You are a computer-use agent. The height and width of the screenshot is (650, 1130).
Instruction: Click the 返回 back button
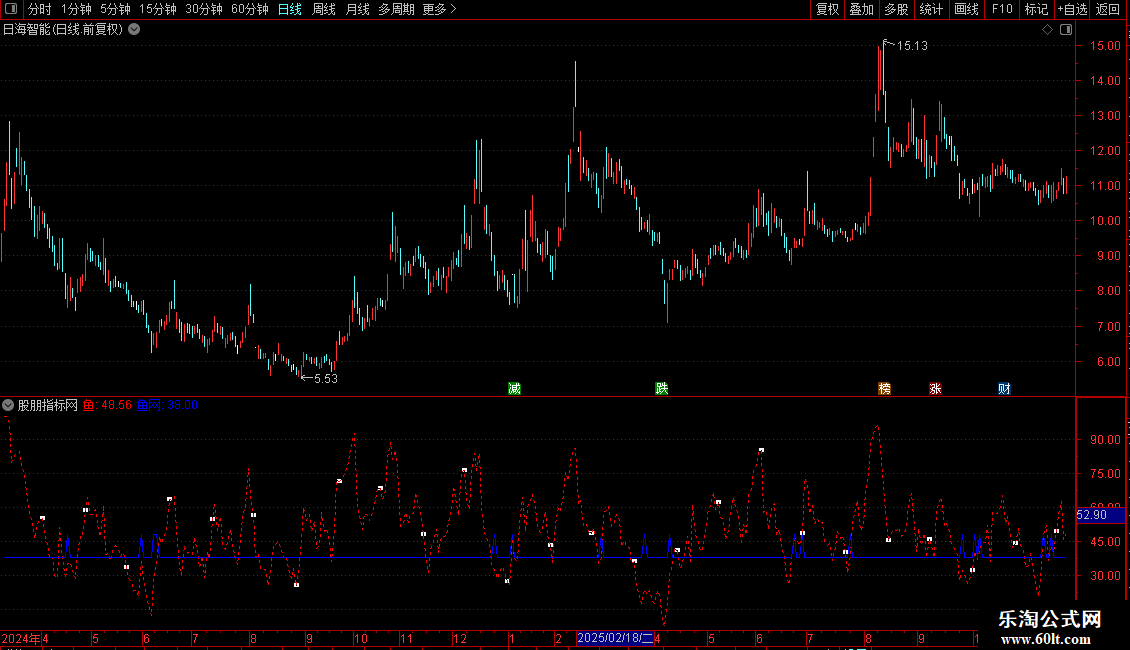1108,9
